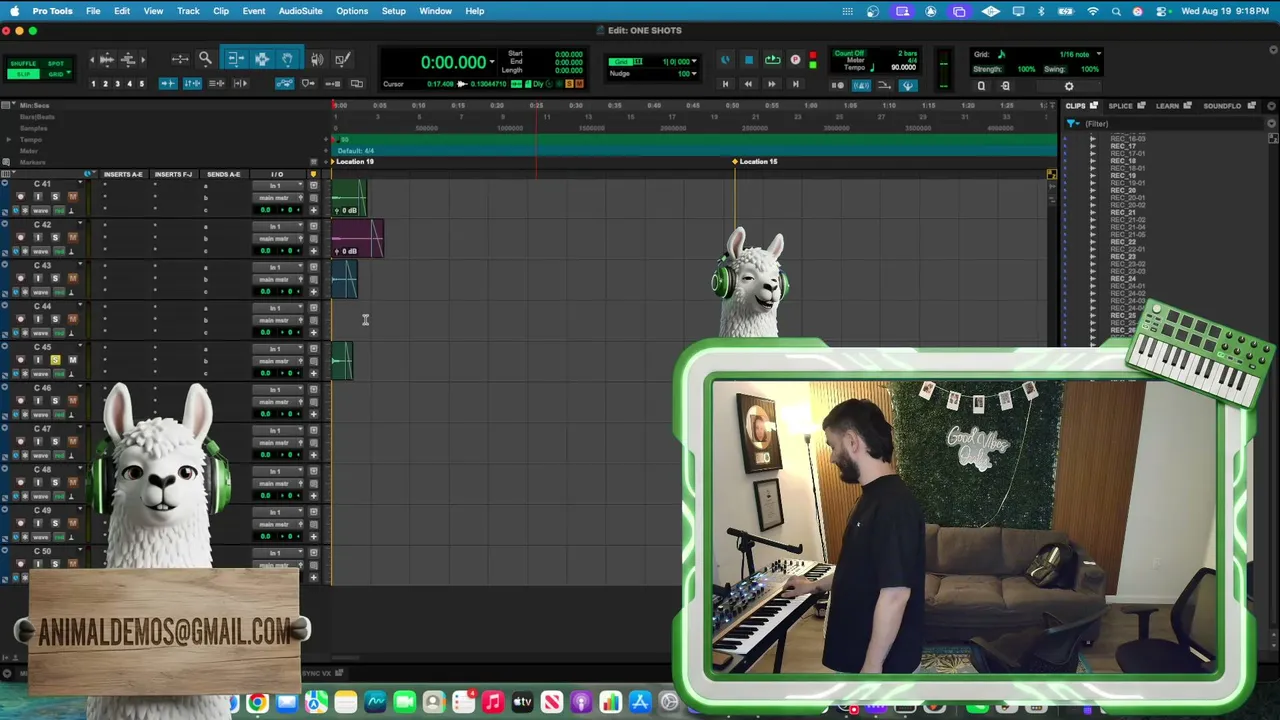1280x720 pixels.
Task: Click the Fast Forward transport button
Action: coord(771,84)
